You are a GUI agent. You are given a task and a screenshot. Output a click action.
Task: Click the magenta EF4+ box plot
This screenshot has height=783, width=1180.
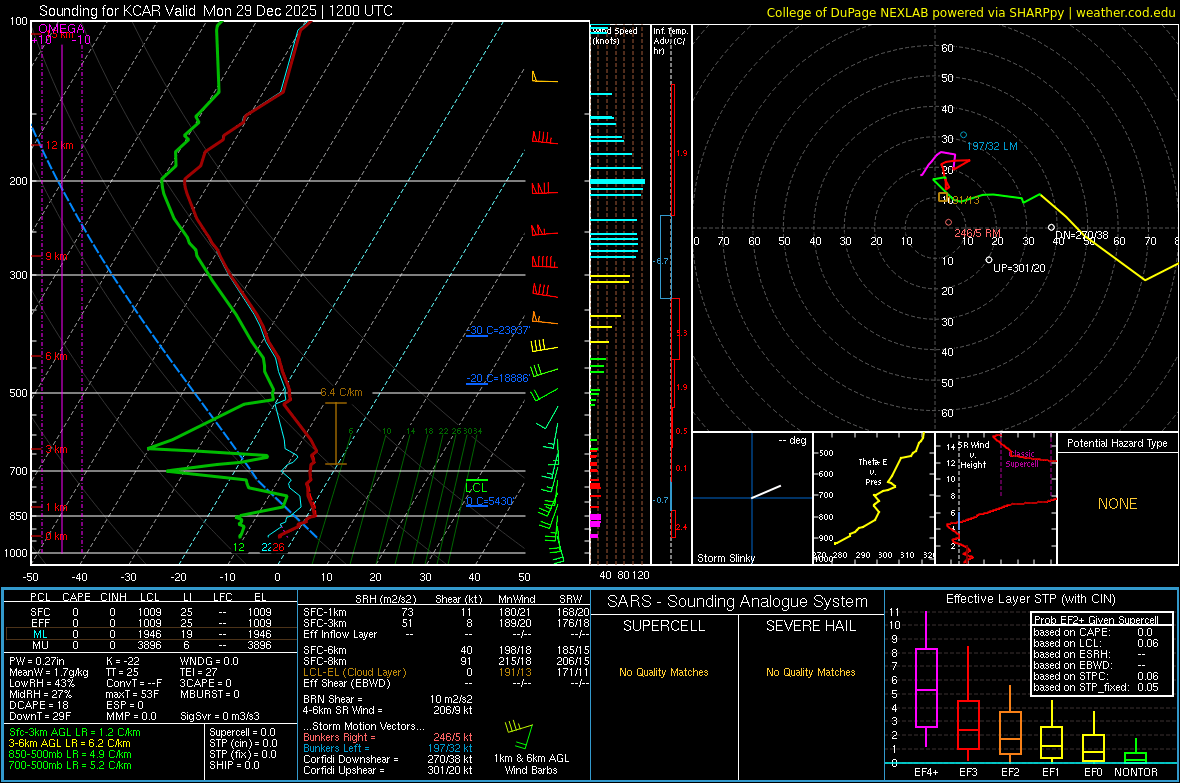tap(926, 679)
